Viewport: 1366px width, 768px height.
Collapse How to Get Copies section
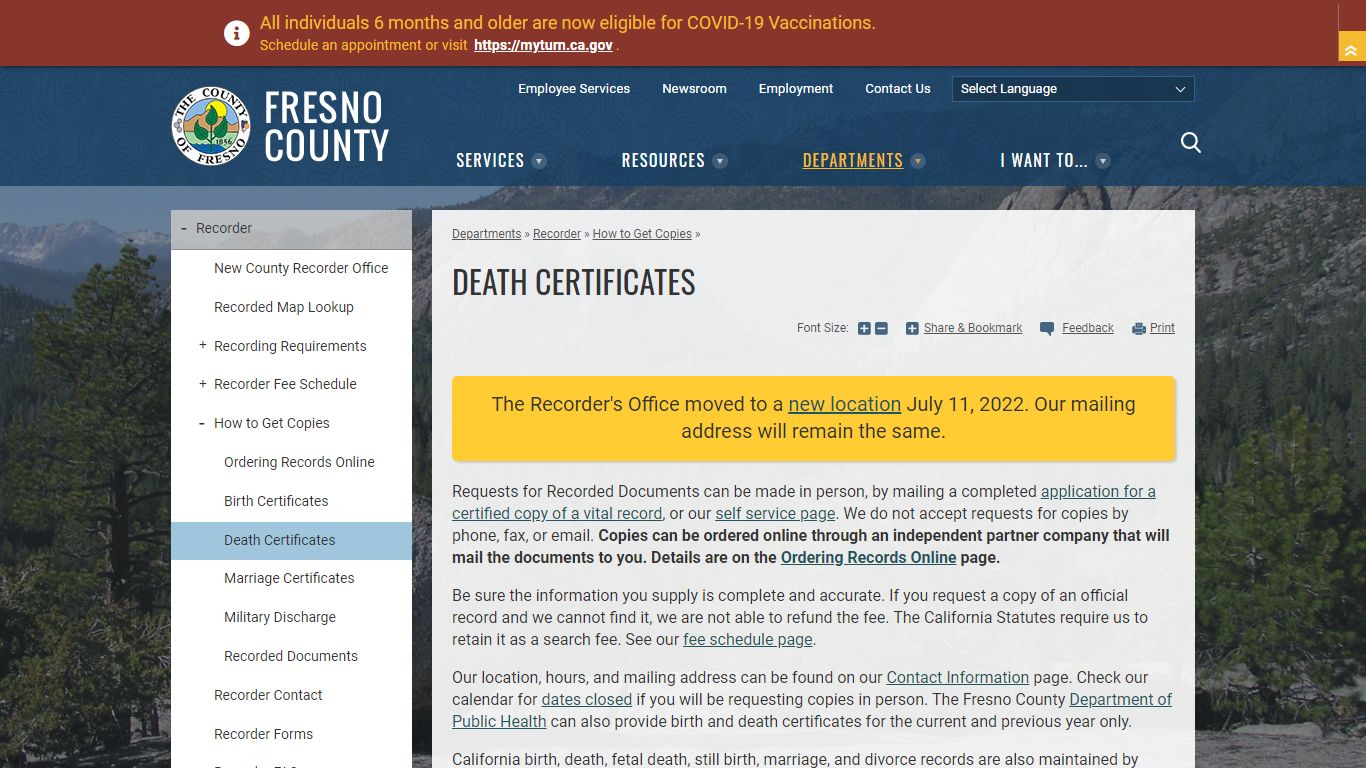tap(203, 423)
